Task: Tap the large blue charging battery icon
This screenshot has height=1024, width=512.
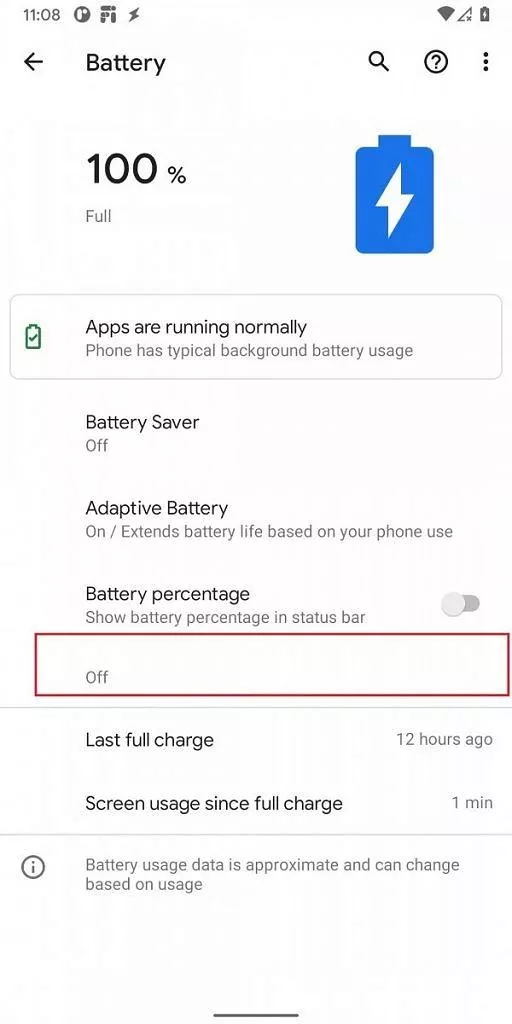Action: [x=394, y=194]
